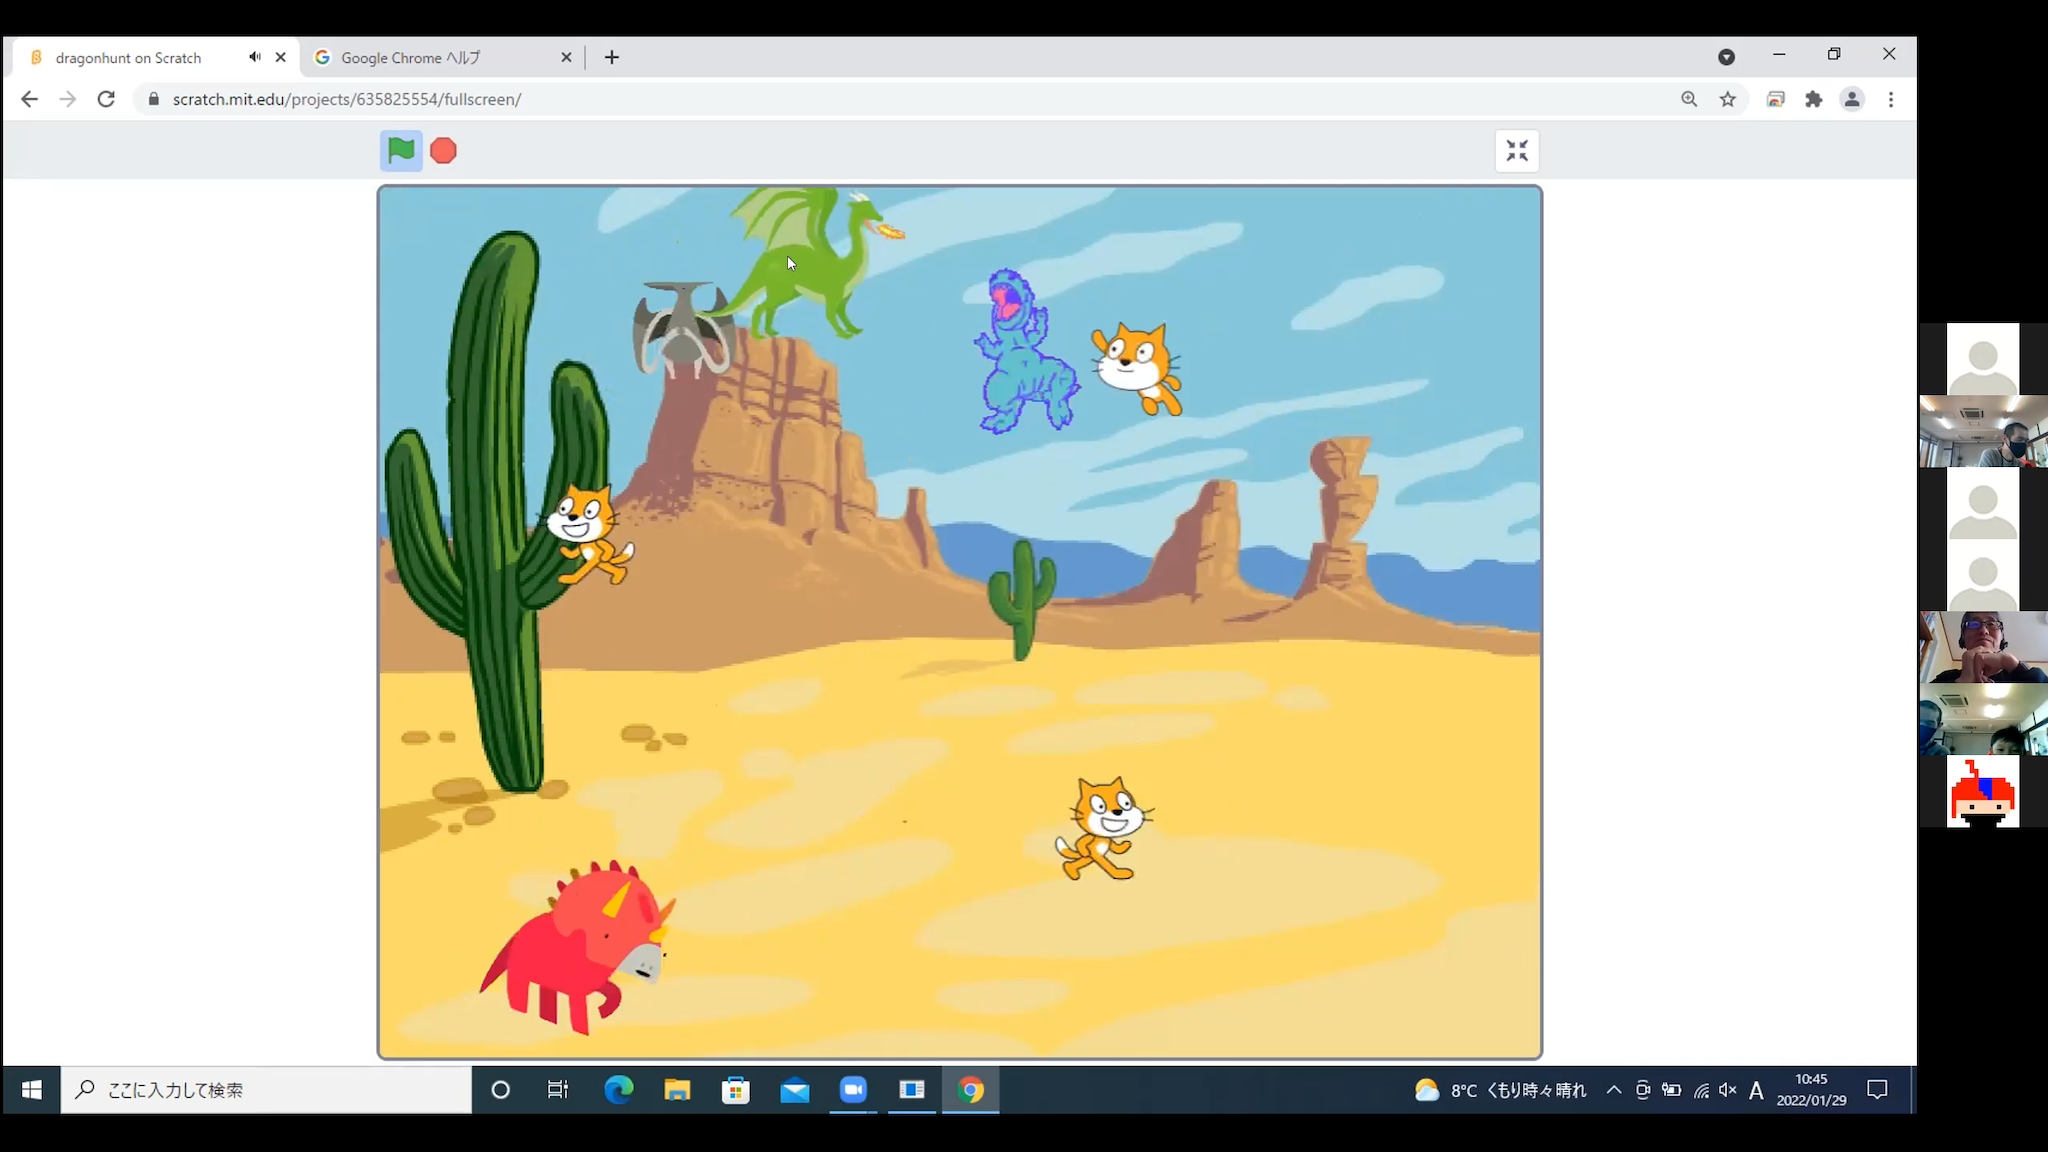Close the dragonhunt on Scratch tab
This screenshot has height=1152, width=2048.
click(281, 57)
